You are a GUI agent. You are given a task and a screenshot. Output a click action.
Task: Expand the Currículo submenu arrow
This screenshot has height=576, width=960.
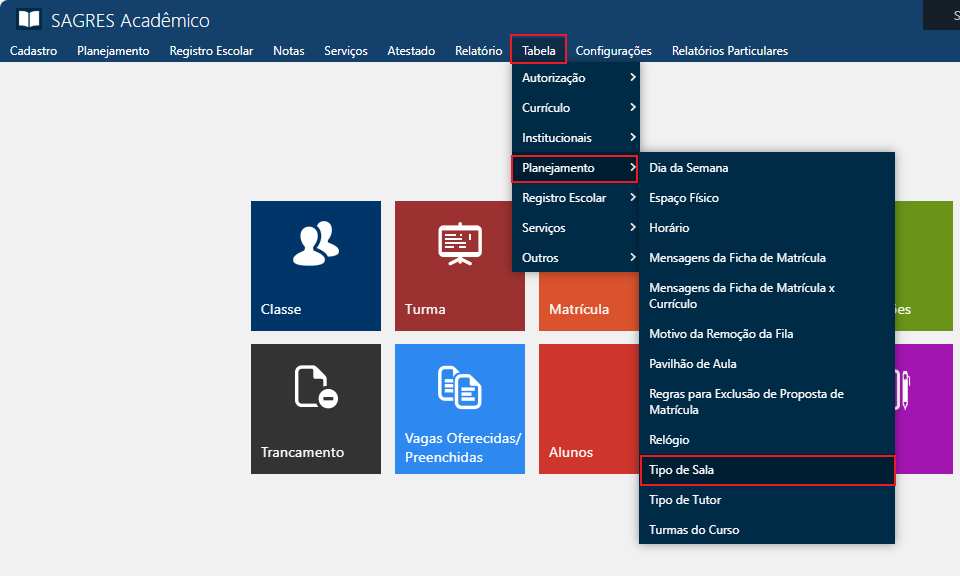click(x=632, y=108)
